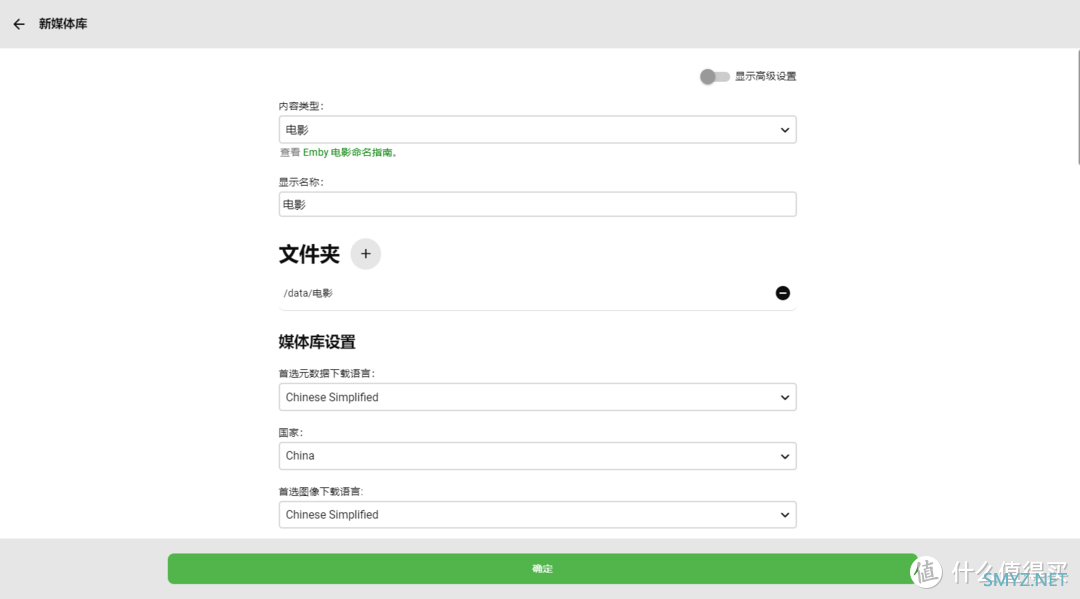Select the /data/电影 folder path entry
Screen dimensions: 1080x599
[x=308, y=293]
